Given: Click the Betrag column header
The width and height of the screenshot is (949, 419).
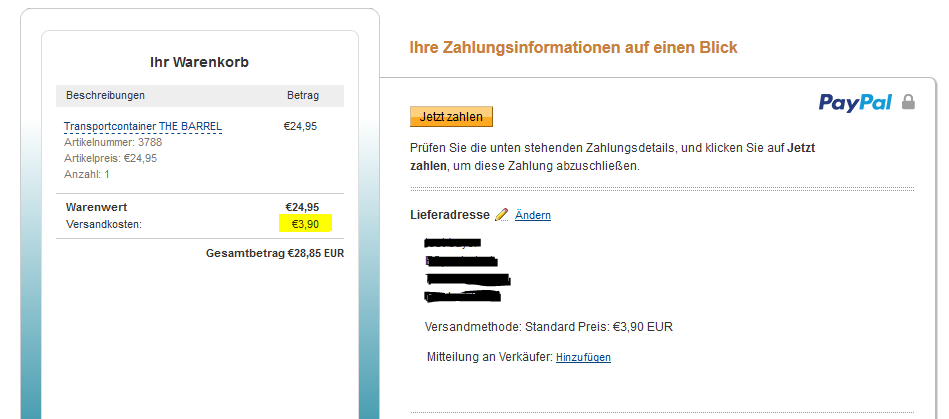Looking at the screenshot, I should click(302, 96).
